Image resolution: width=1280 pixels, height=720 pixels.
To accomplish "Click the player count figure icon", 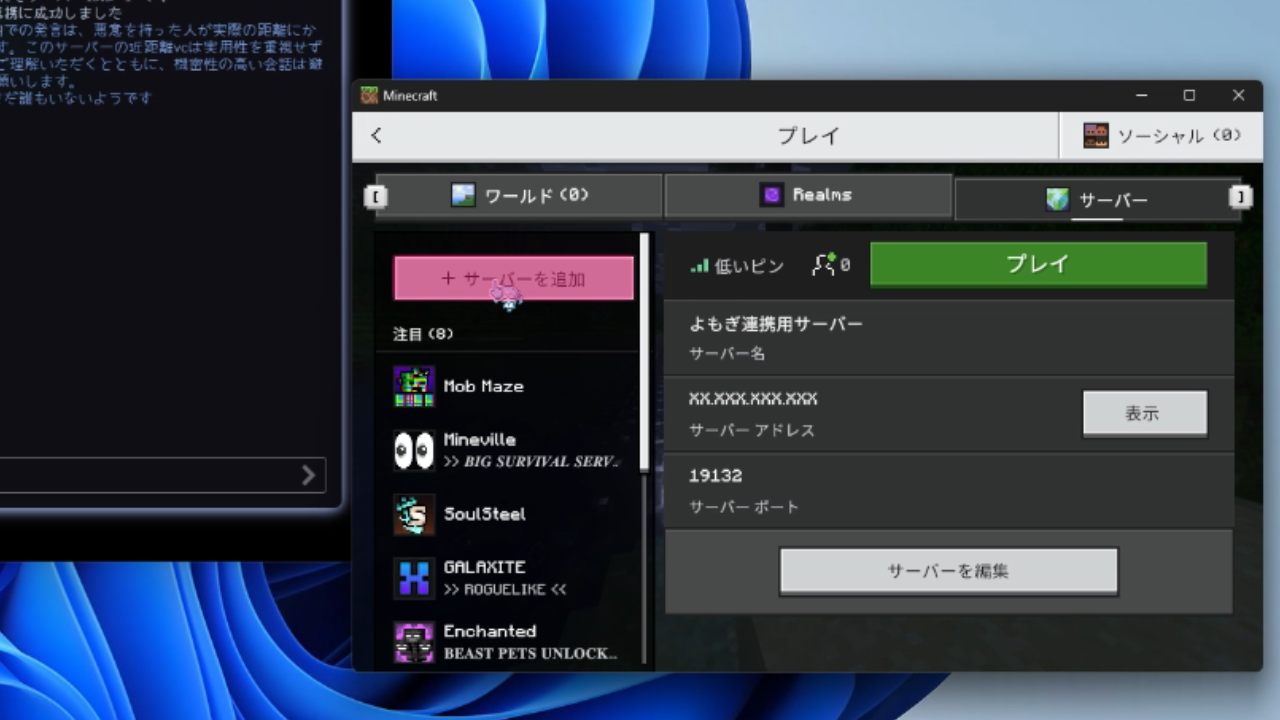I will (x=820, y=263).
